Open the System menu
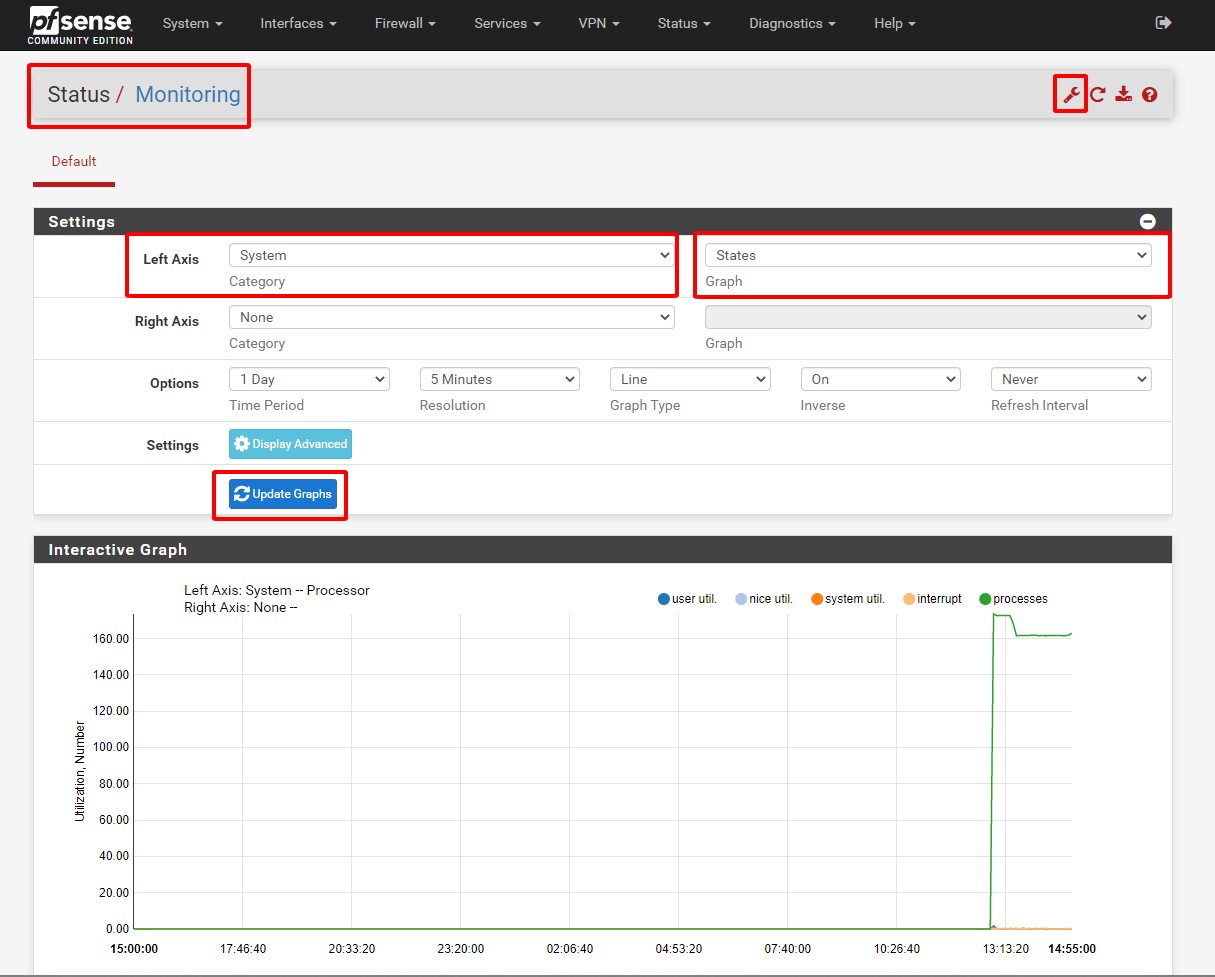The image size is (1215, 977). coord(192,23)
